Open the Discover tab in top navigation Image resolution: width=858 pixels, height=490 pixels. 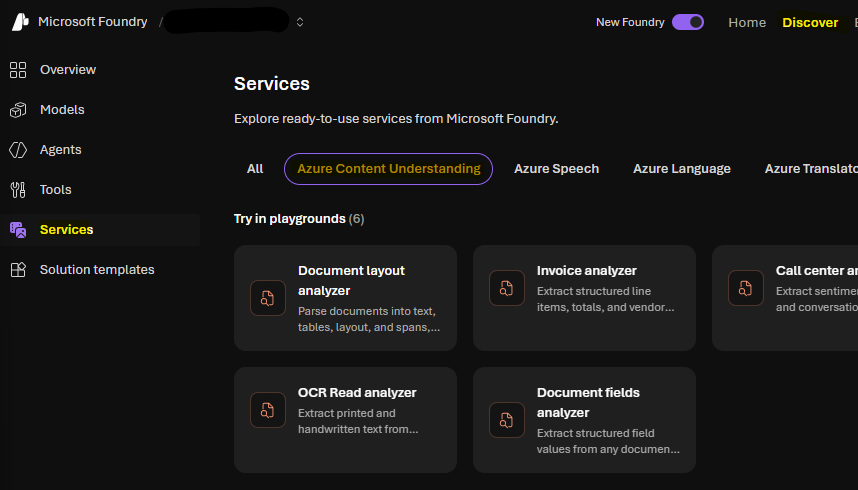[810, 22]
